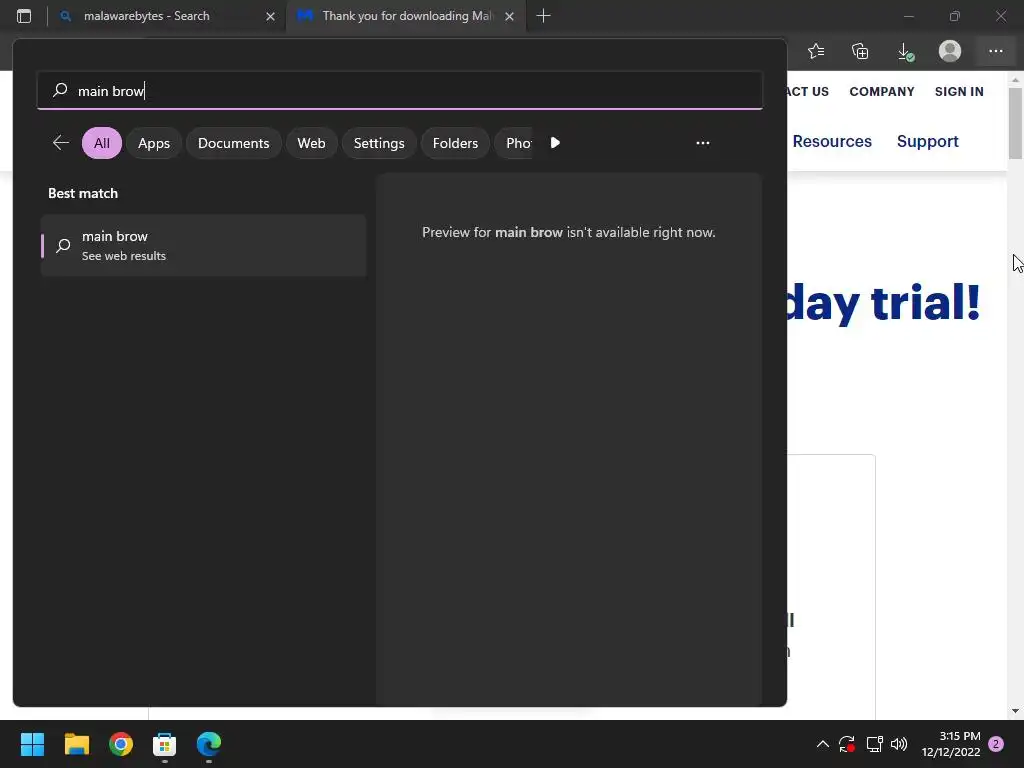Launch Google Chrome from the taskbar
Viewport: 1024px width, 768px height.
(121, 744)
